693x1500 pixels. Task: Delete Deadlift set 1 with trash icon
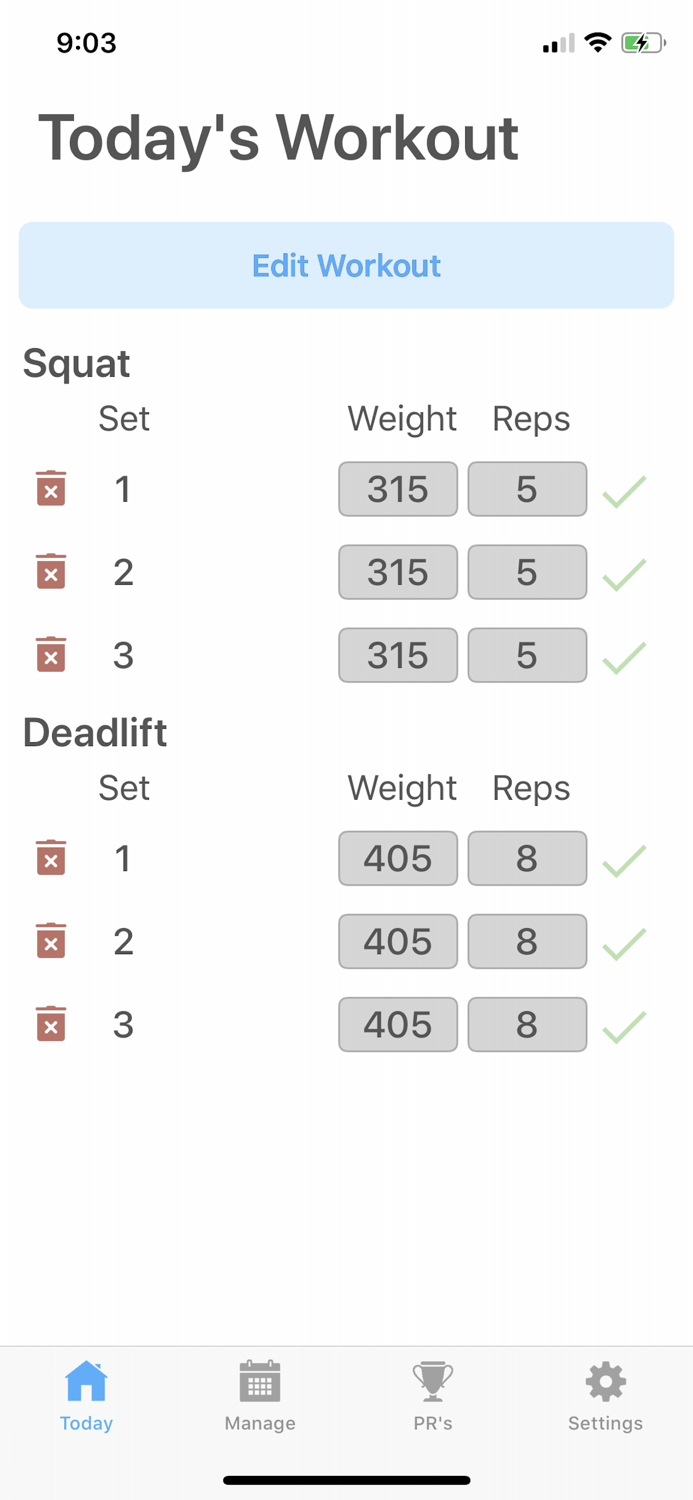[x=51, y=858]
